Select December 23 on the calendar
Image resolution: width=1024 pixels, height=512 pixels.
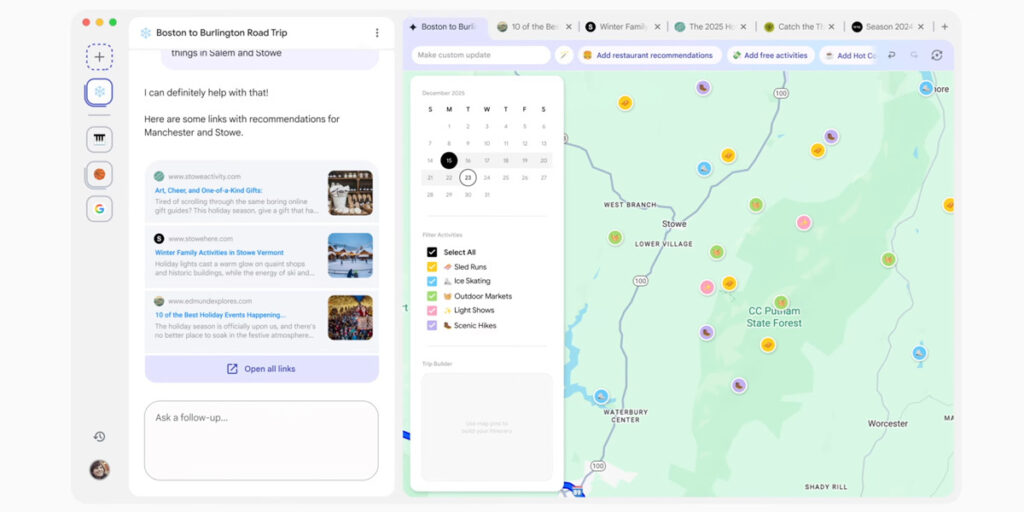pyautogui.click(x=467, y=177)
